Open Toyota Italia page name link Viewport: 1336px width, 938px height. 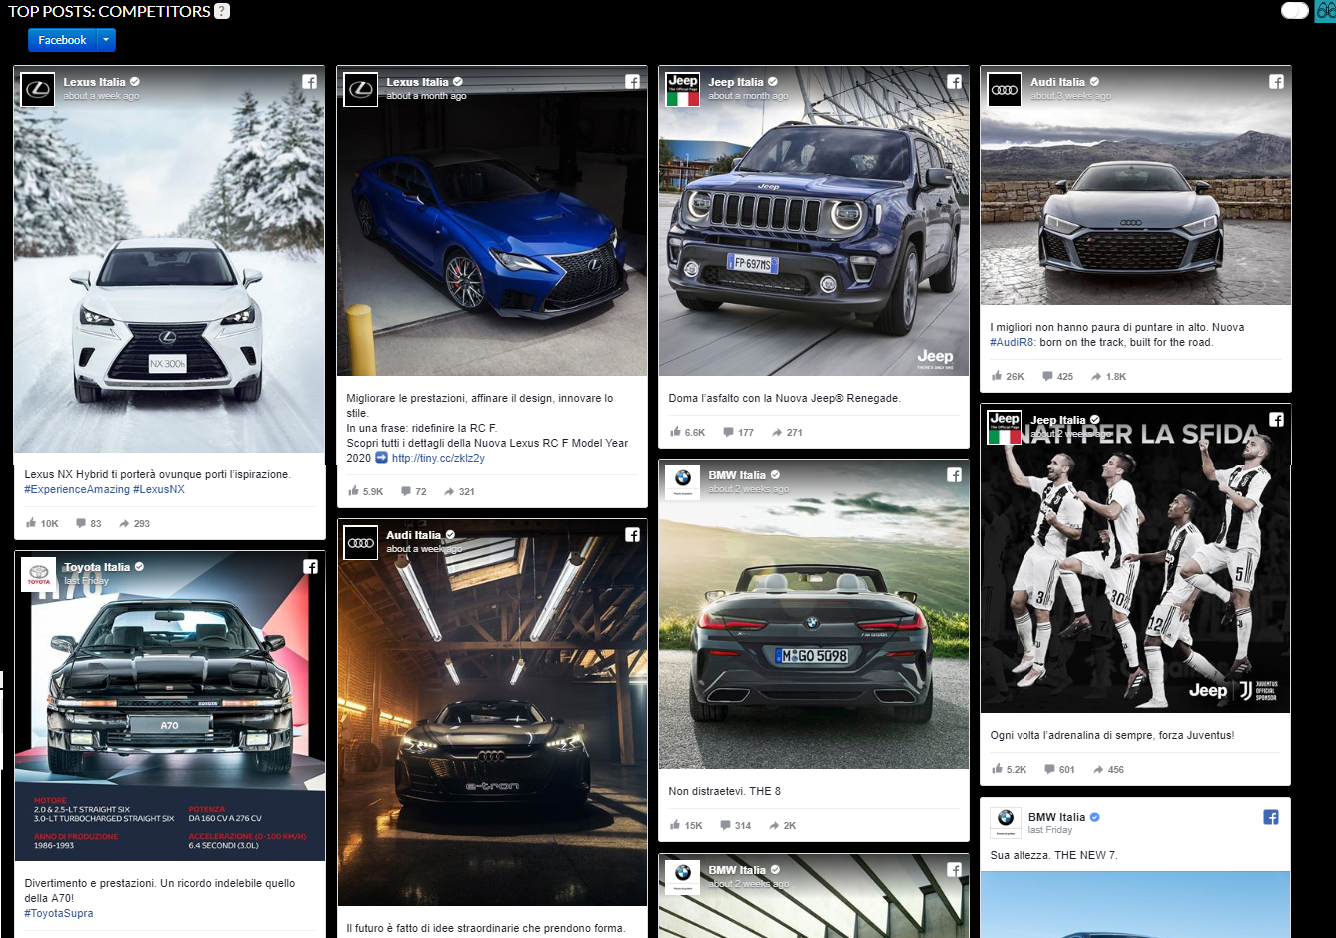click(x=97, y=567)
